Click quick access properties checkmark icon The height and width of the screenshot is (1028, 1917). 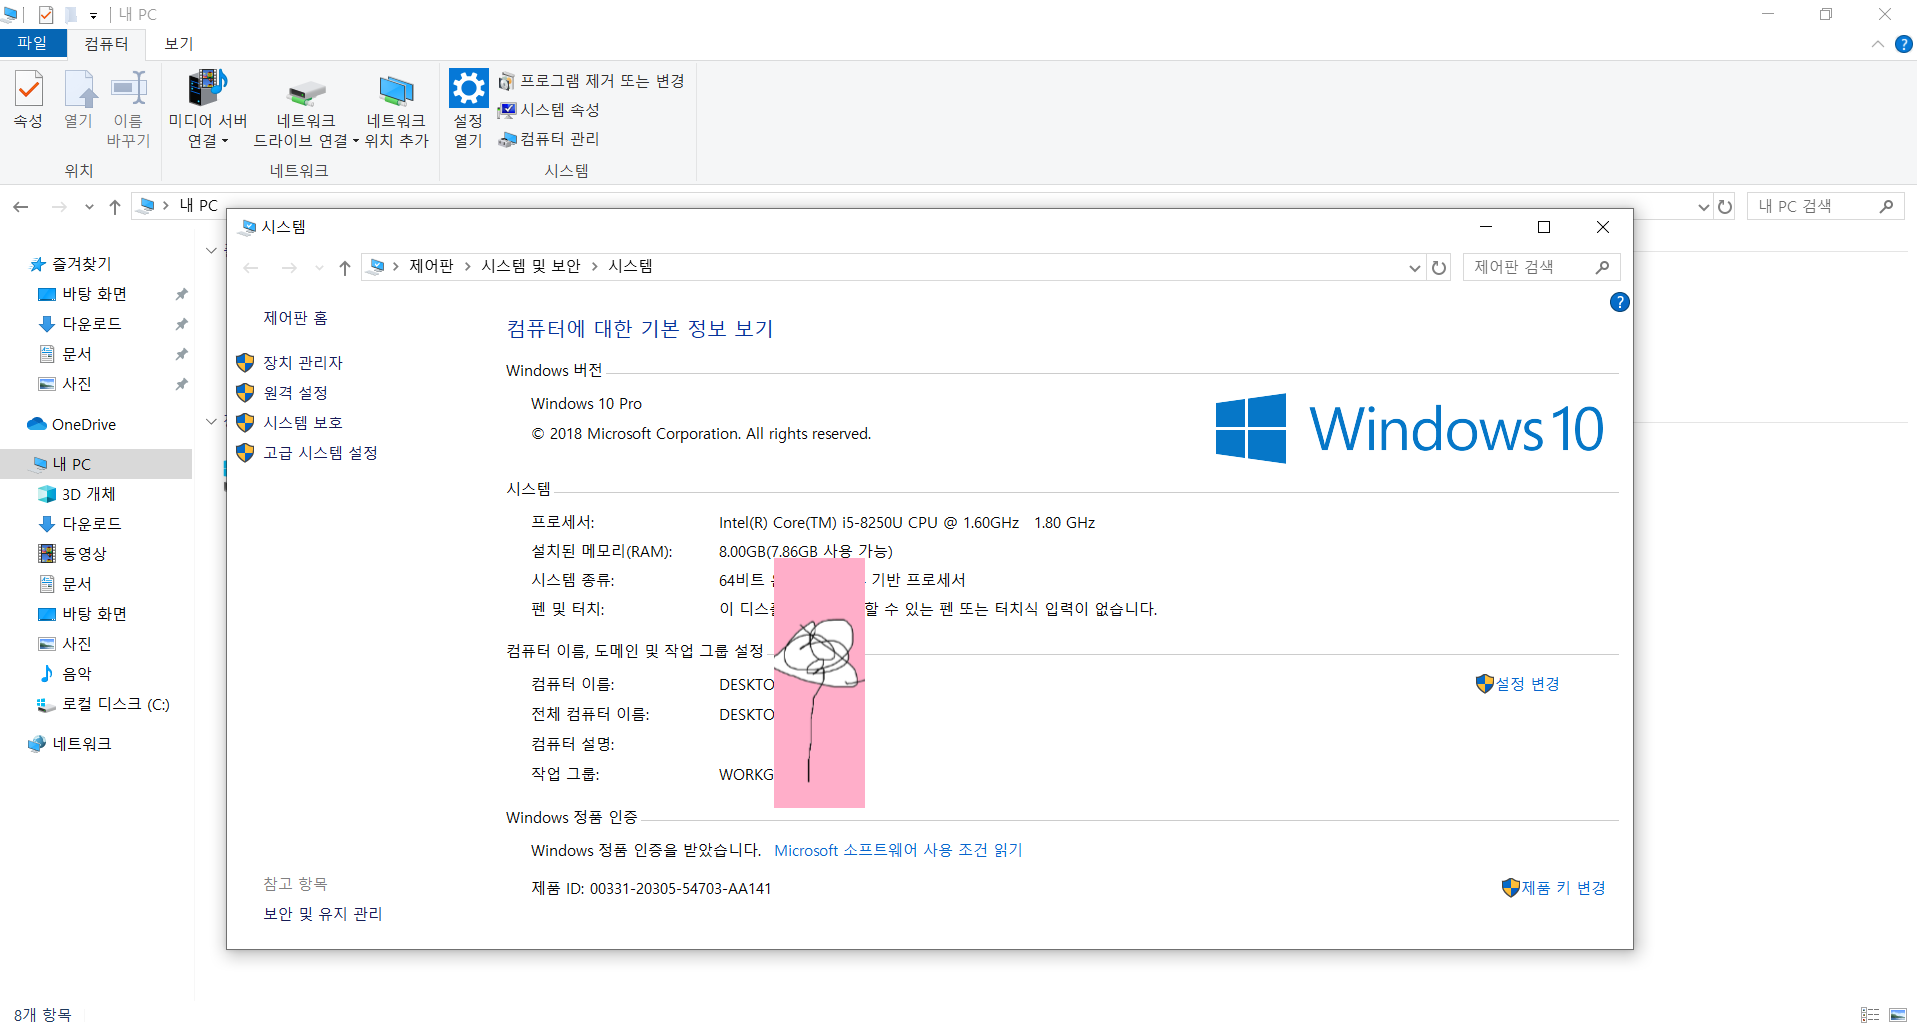tap(46, 14)
